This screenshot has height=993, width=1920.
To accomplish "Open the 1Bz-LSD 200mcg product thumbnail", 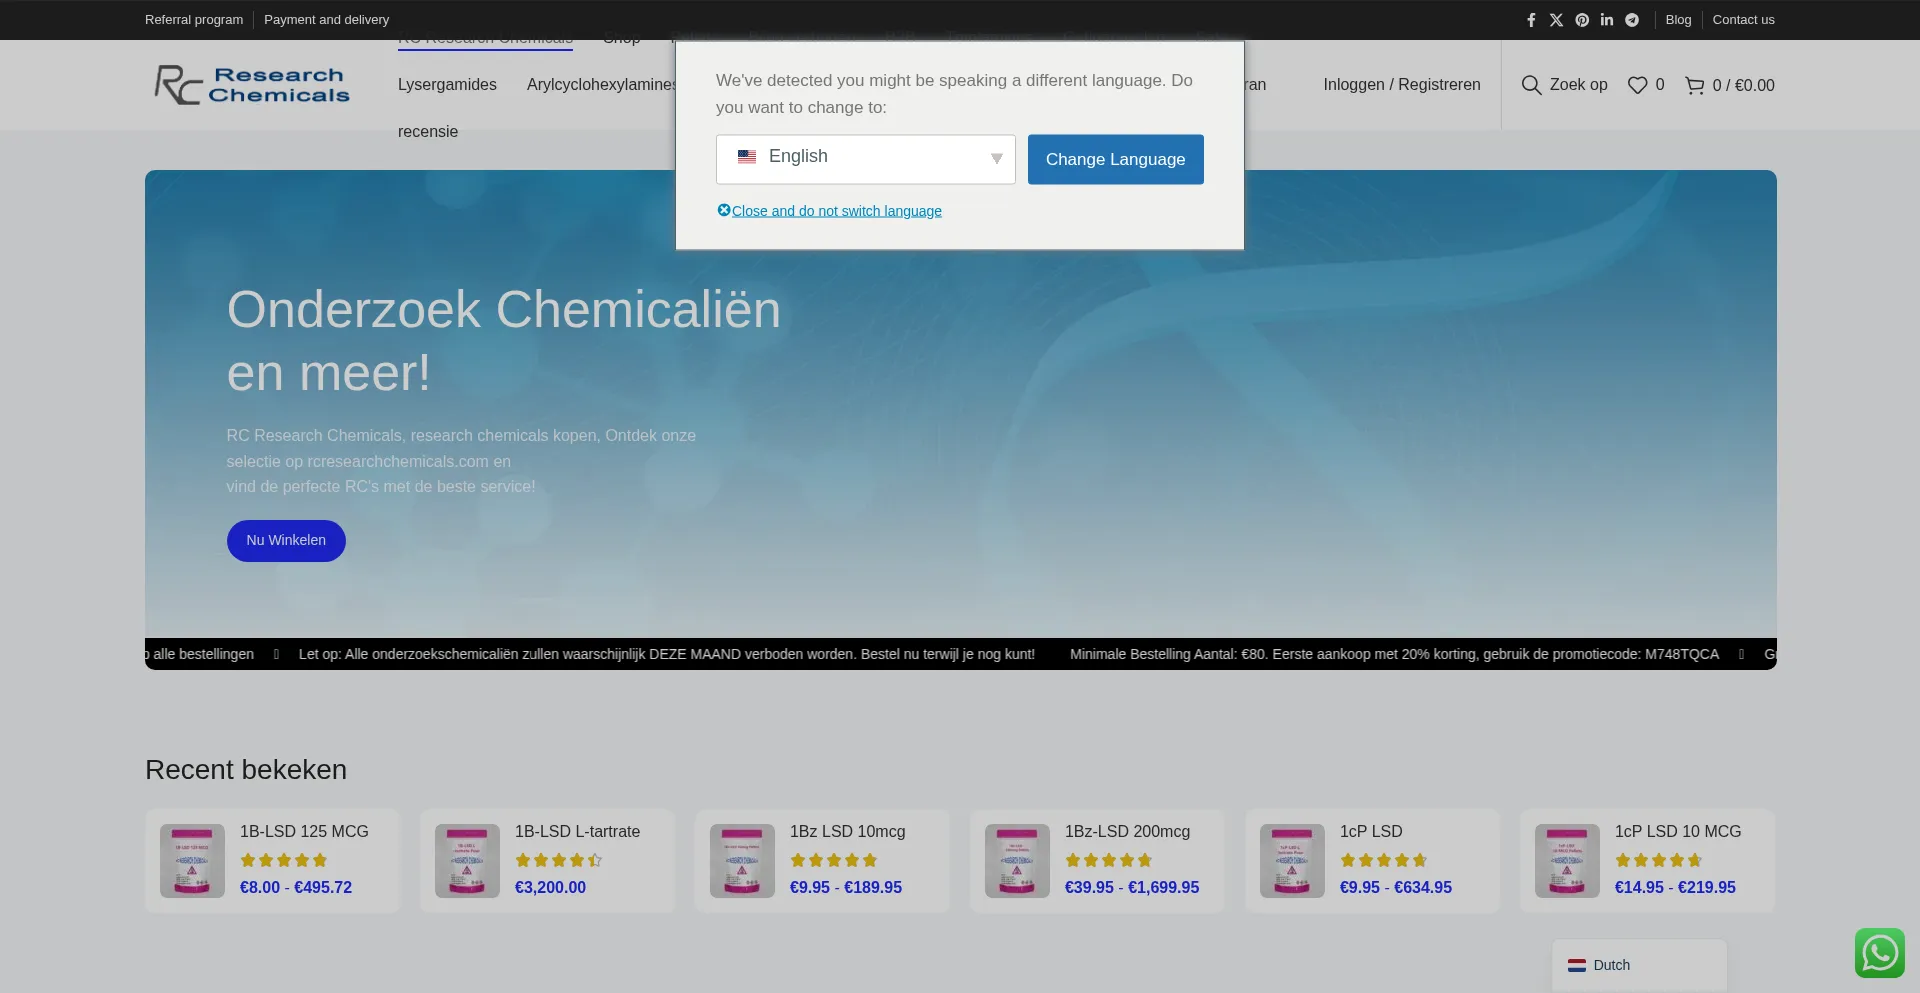I will [x=1017, y=861].
